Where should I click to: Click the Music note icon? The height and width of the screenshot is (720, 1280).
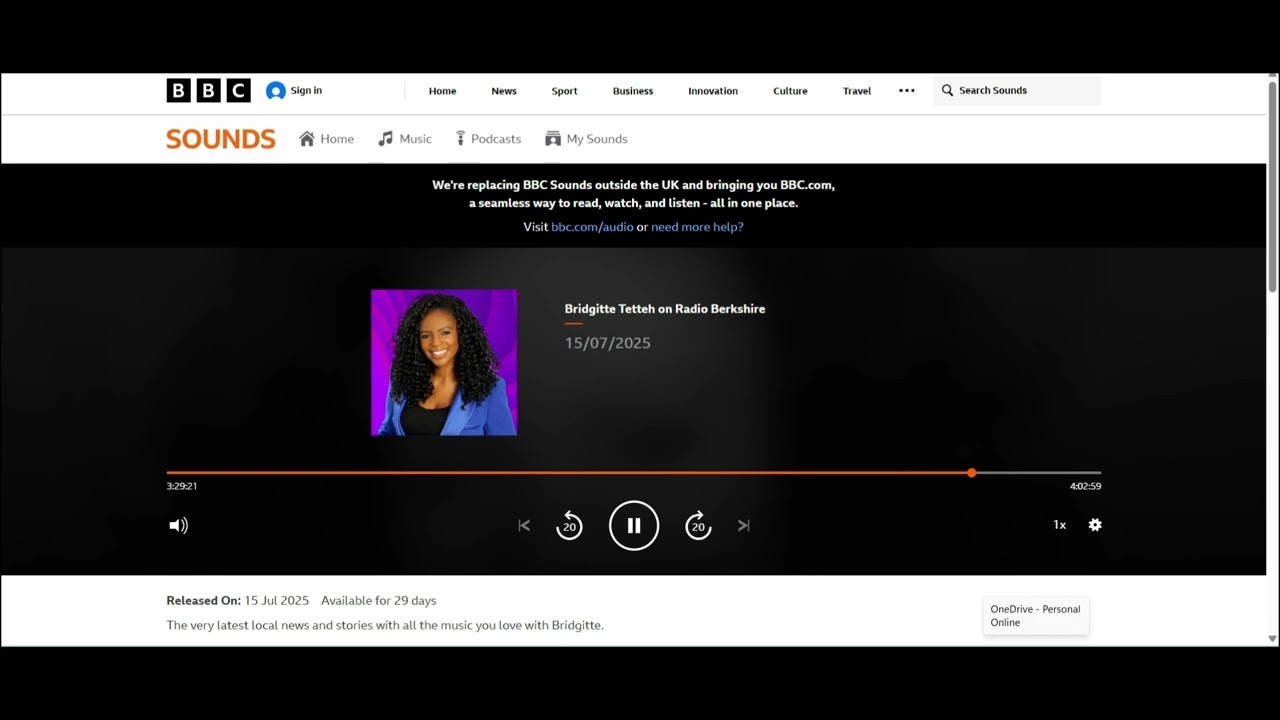coord(386,139)
